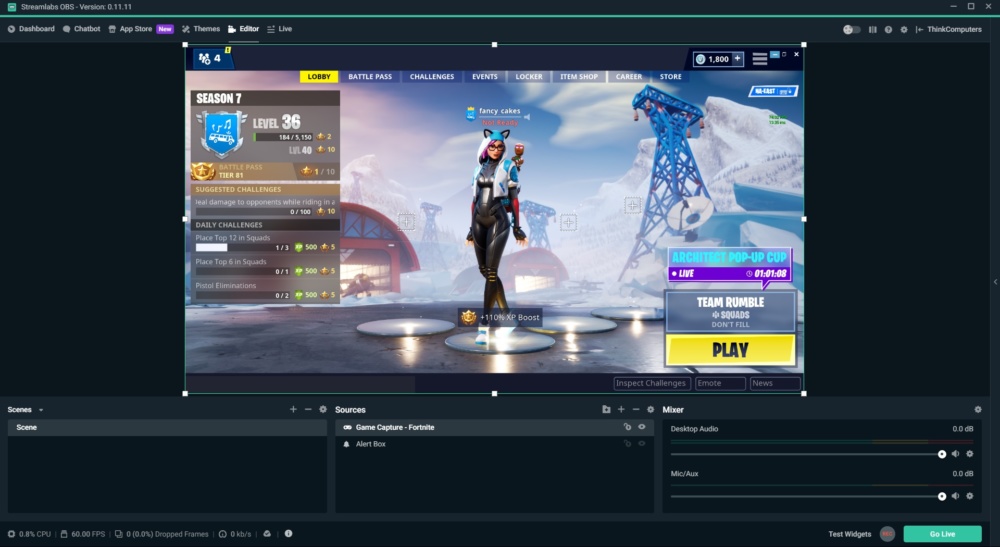
Task: Remove scene with minus icon in Scenes
Action: click(x=308, y=409)
